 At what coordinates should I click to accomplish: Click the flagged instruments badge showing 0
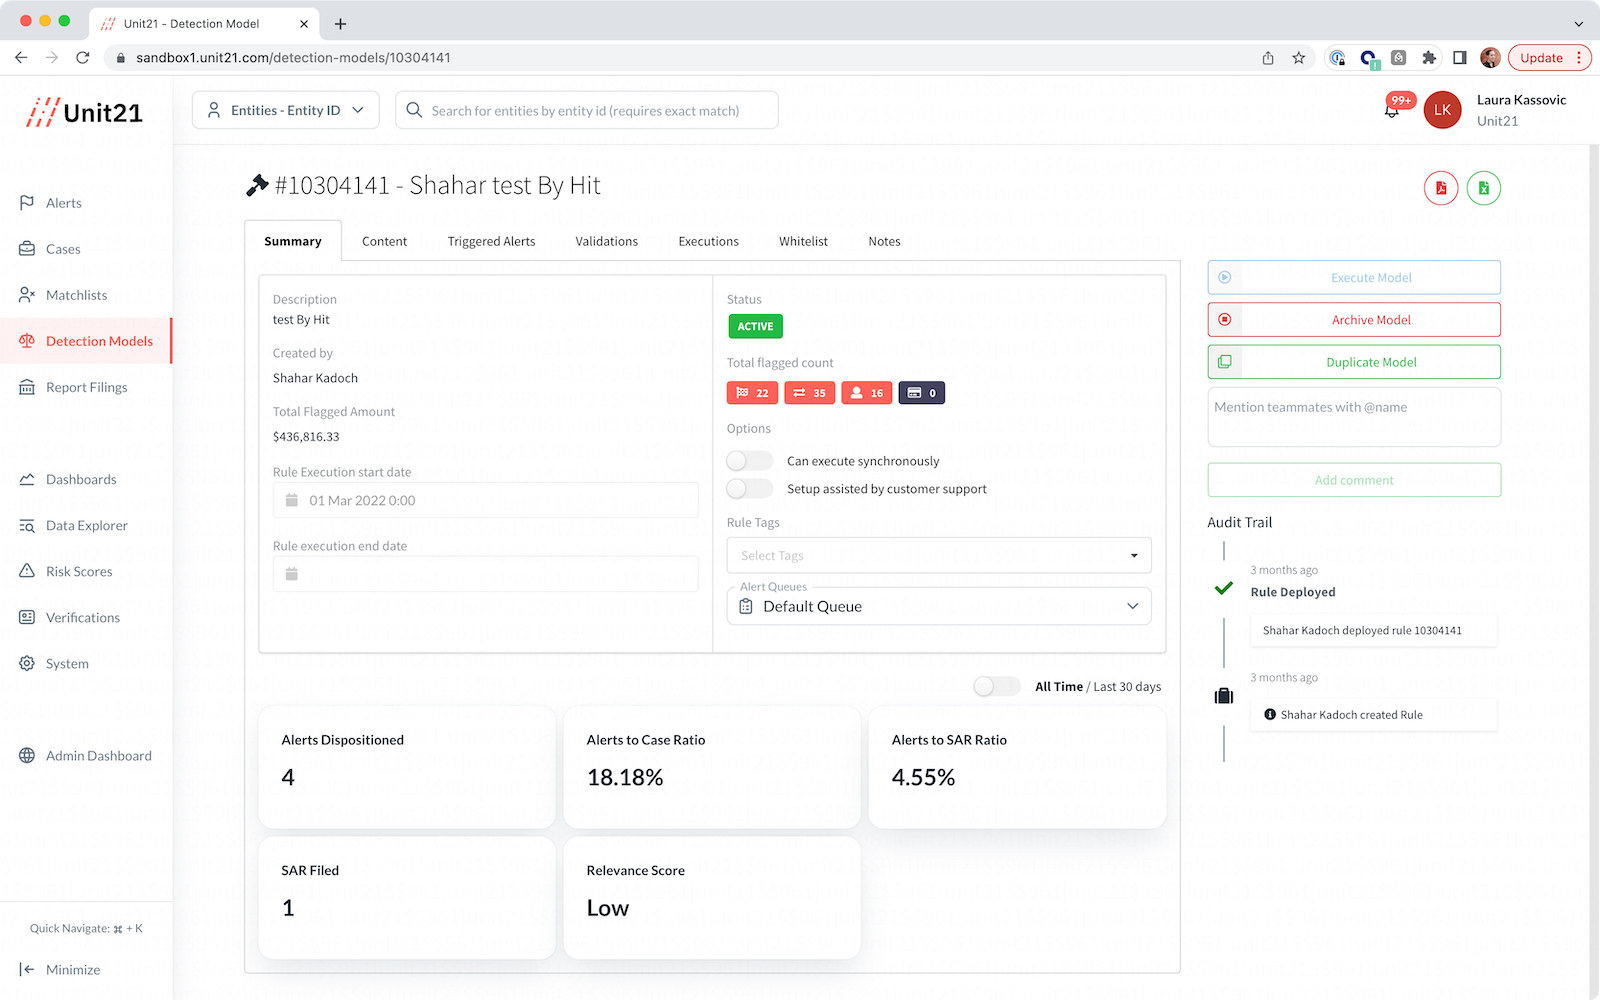point(922,393)
